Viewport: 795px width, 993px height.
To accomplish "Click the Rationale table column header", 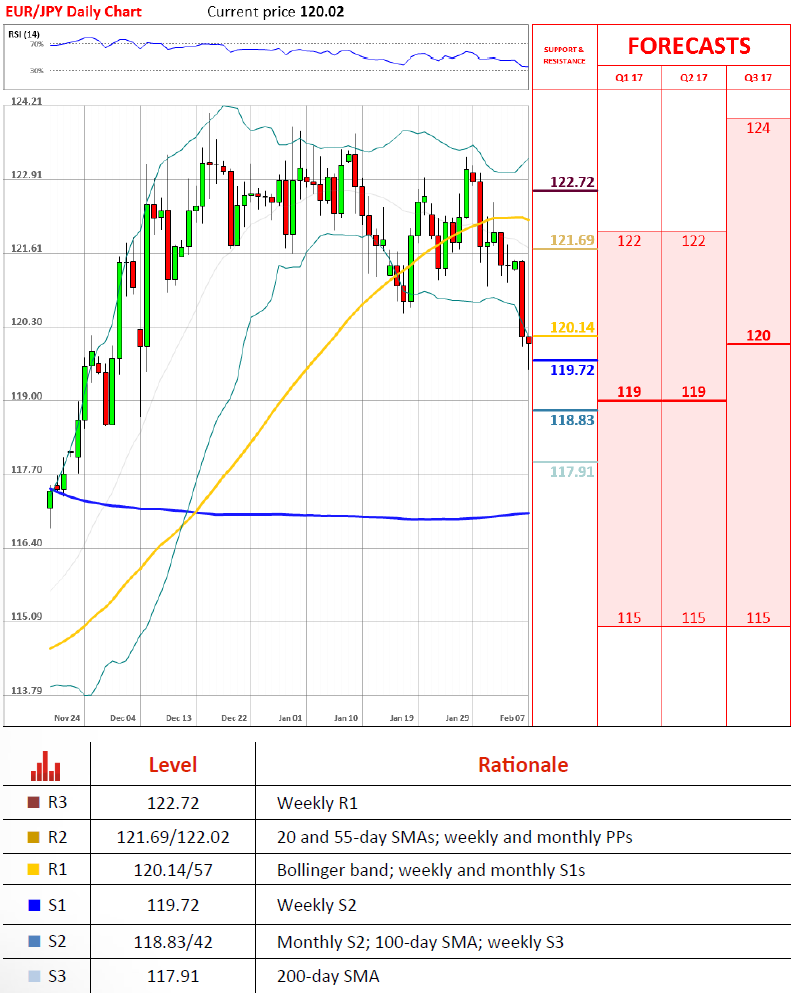I will coord(522,765).
